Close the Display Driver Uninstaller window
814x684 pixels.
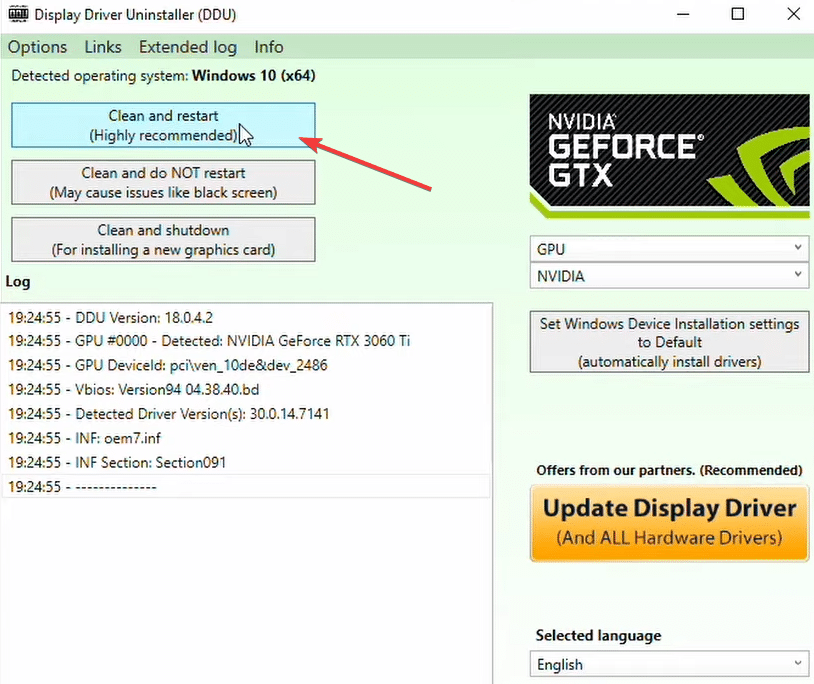pyautogui.click(x=793, y=15)
